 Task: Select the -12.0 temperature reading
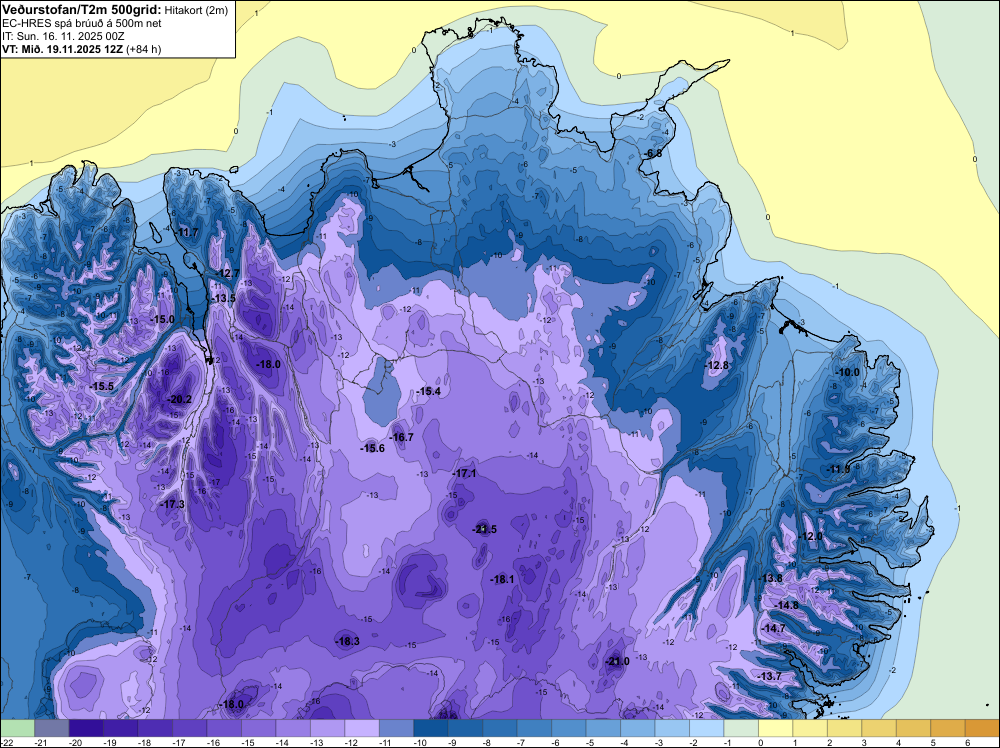811,536
